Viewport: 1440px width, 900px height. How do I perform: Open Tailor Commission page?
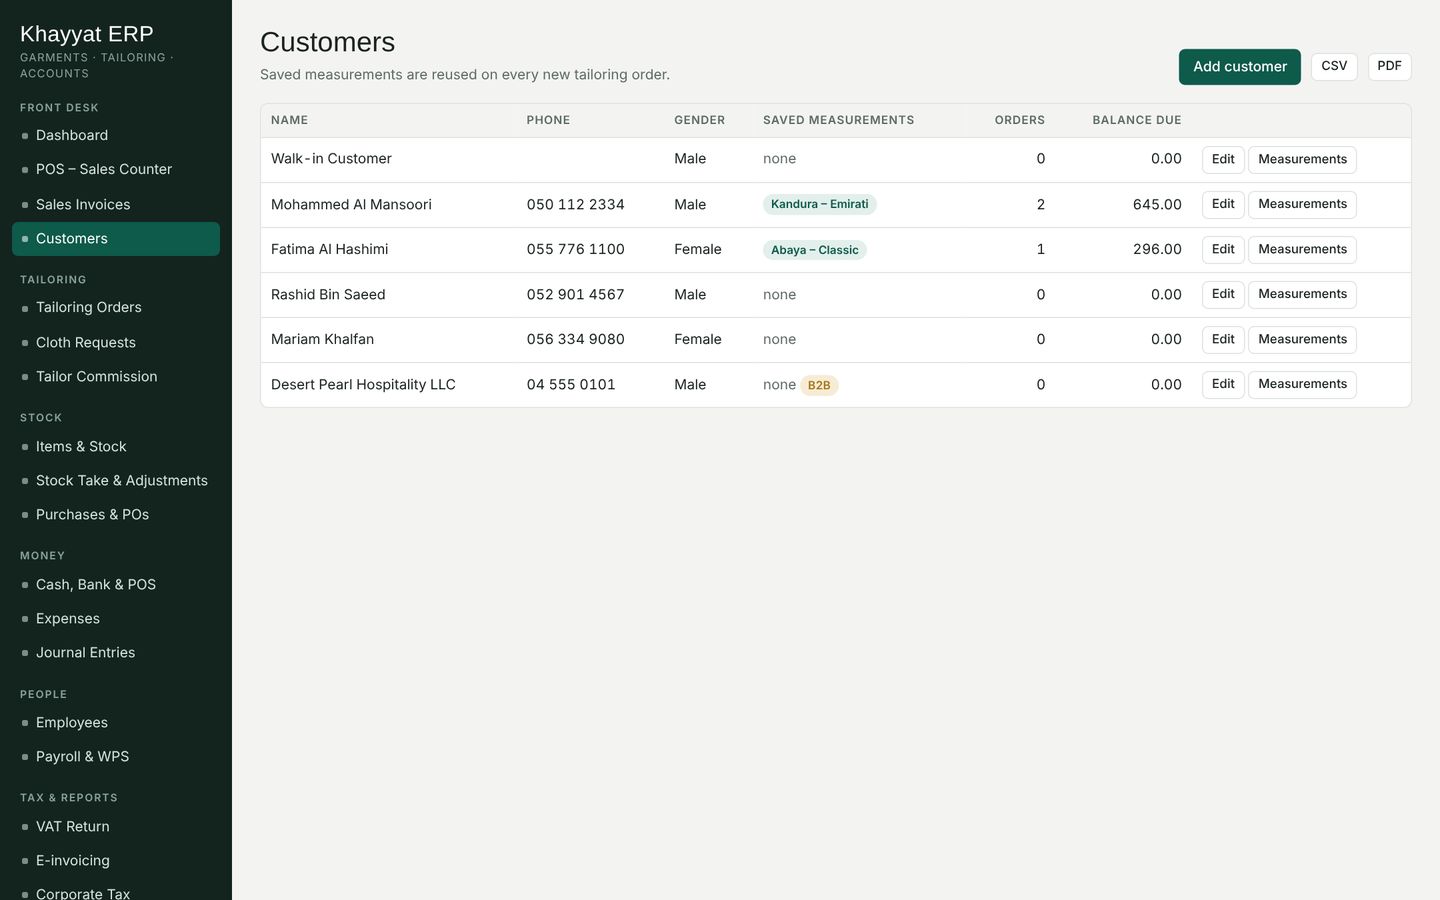pos(116,376)
